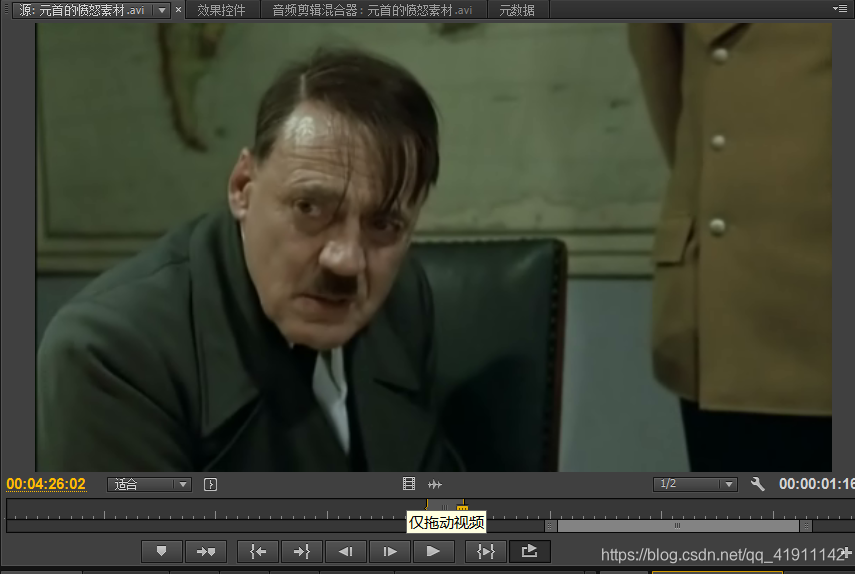Switch to the 音频剪辑混合器 tab
The height and width of the screenshot is (574, 855).
(x=372, y=10)
